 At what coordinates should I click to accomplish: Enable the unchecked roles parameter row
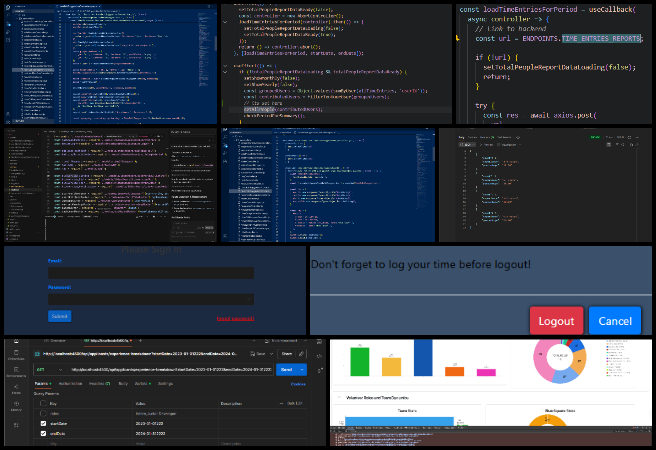pos(43,412)
